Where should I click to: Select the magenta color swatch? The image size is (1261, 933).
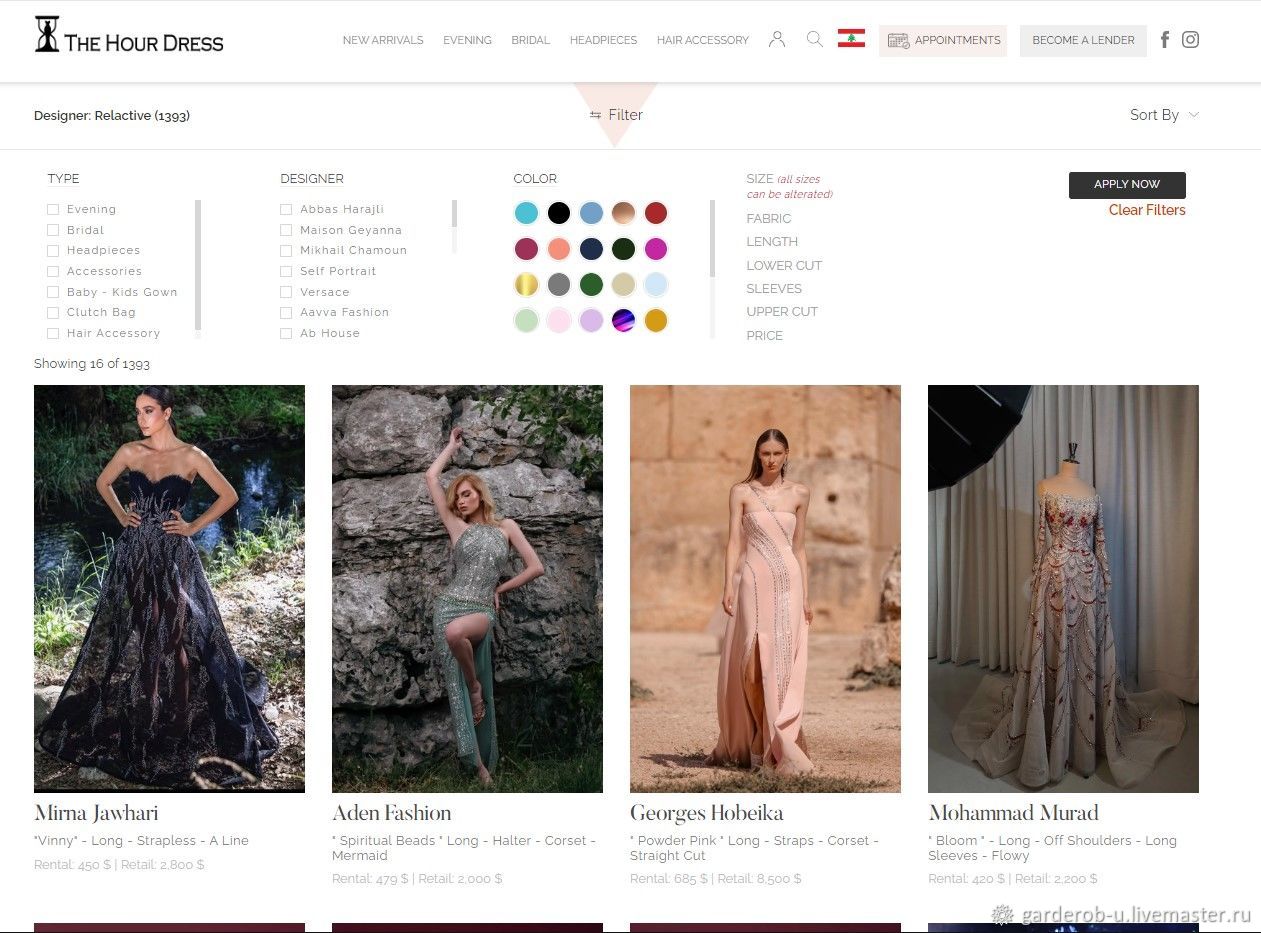point(656,249)
